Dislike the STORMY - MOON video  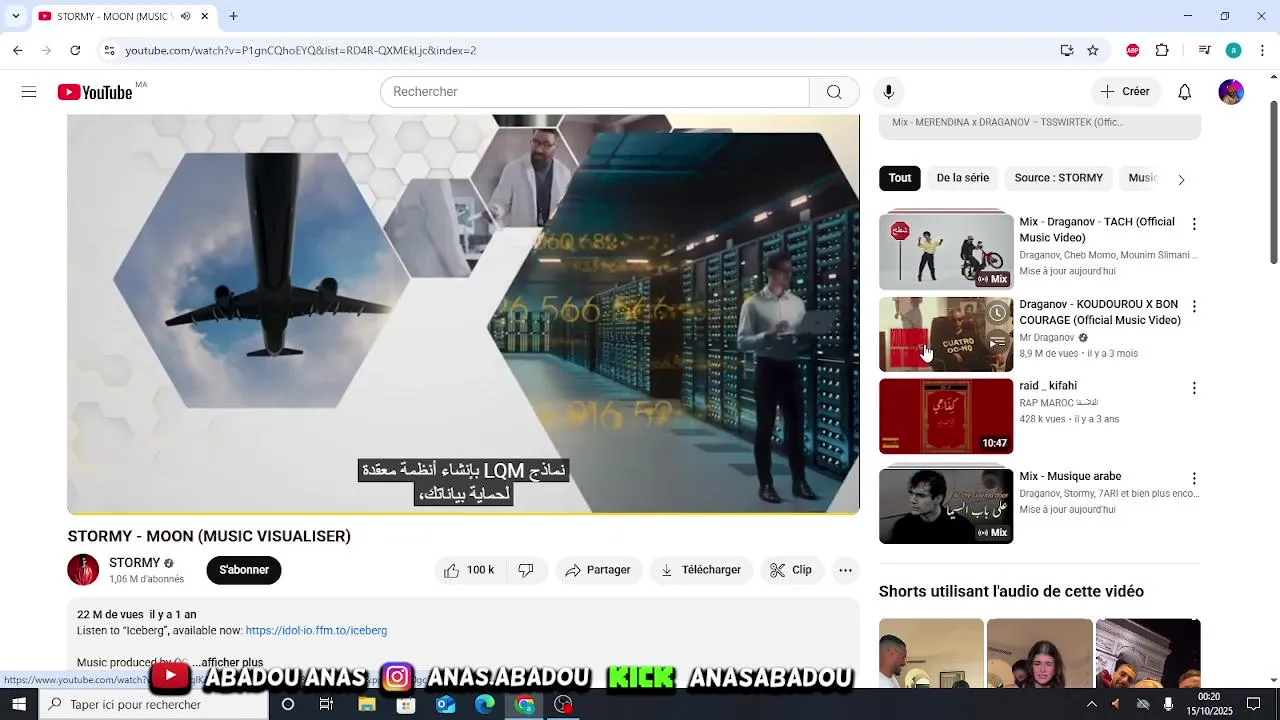526,570
